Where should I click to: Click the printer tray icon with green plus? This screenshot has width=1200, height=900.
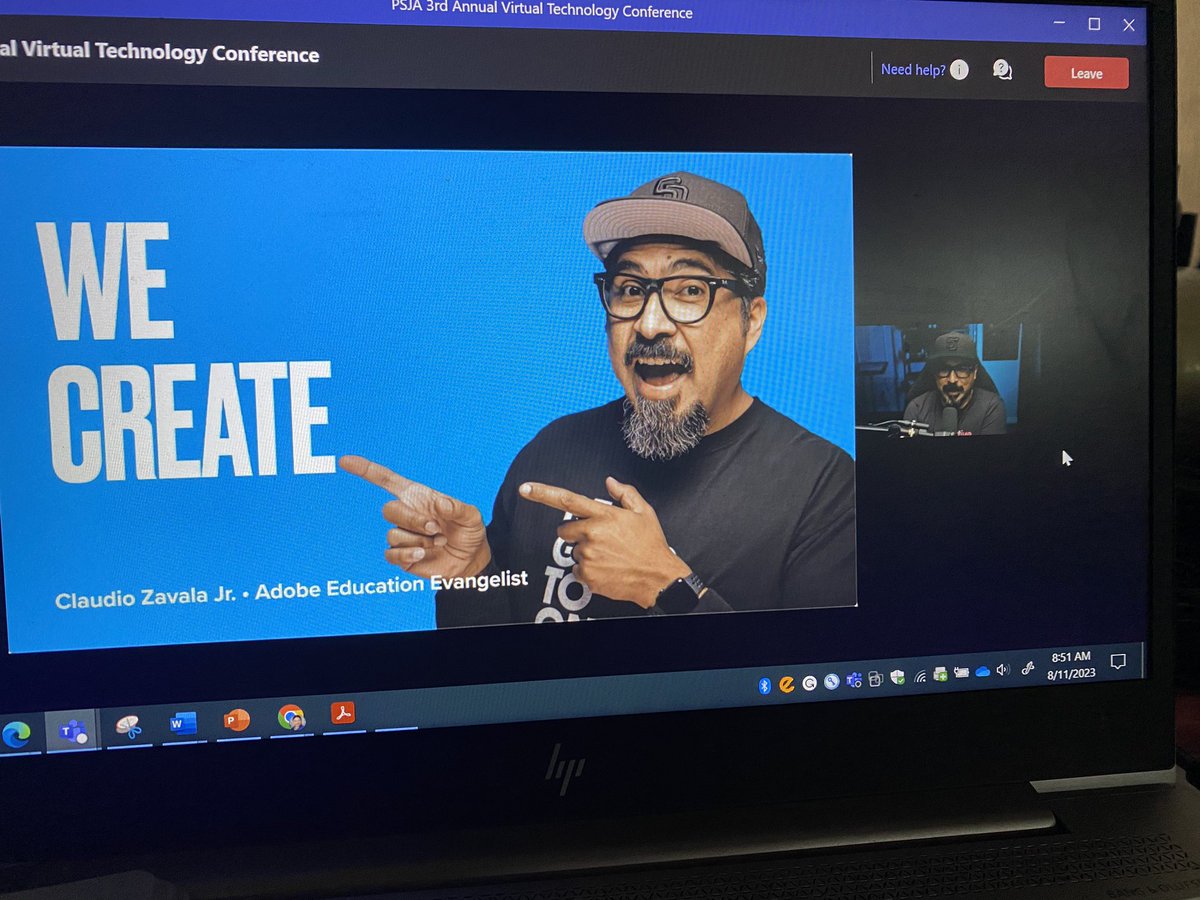point(940,674)
